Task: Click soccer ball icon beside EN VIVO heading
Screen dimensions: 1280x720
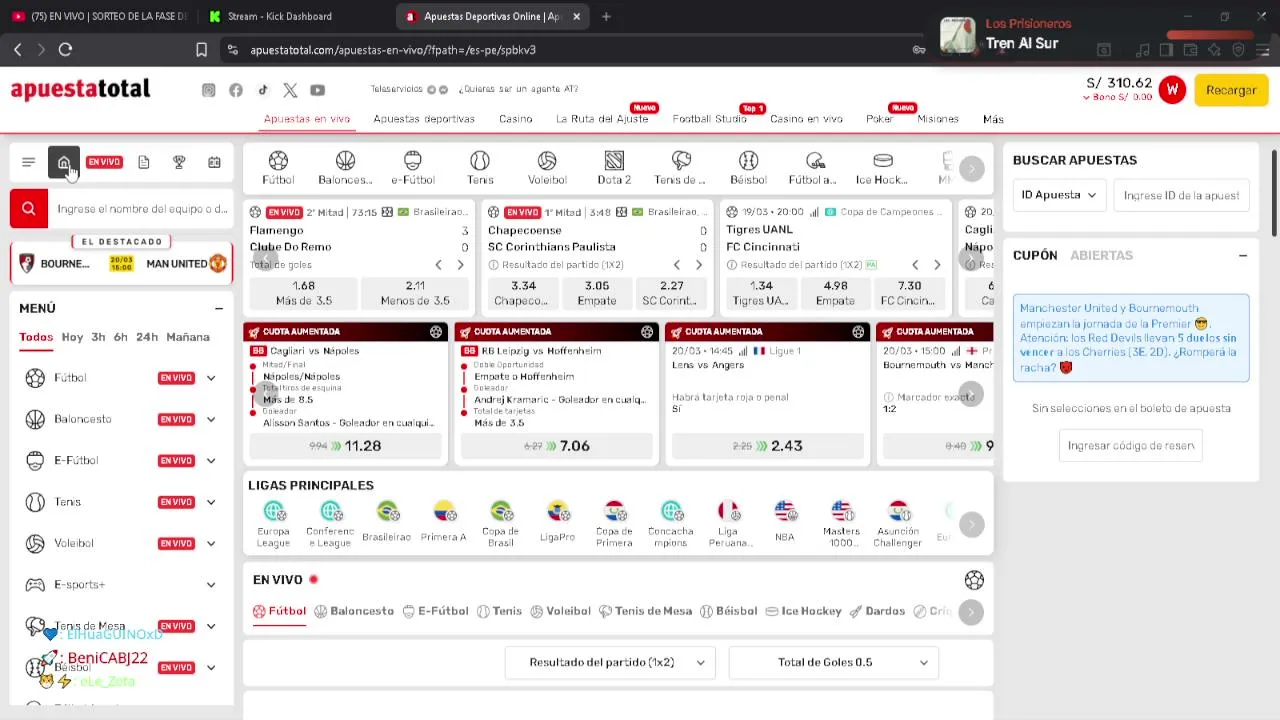Action: (x=974, y=580)
